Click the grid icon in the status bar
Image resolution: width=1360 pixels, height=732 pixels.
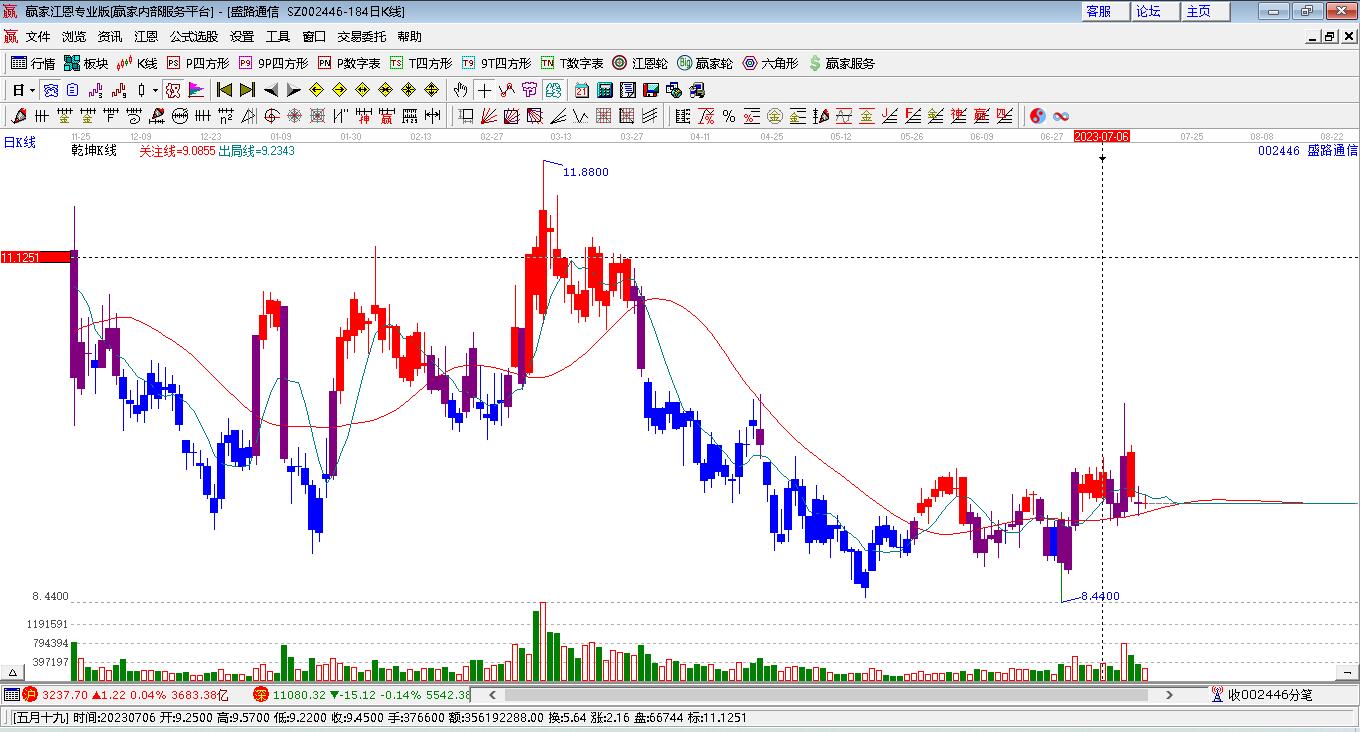(x=11, y=694)
